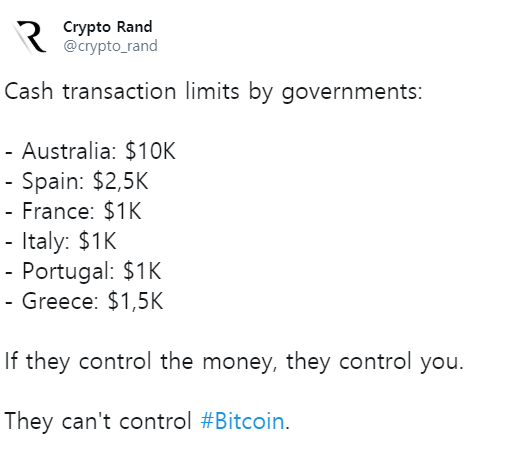This screenshot has height=451, width=529.
Task: Click the word Italy in the list
Action: pos(43,241)
